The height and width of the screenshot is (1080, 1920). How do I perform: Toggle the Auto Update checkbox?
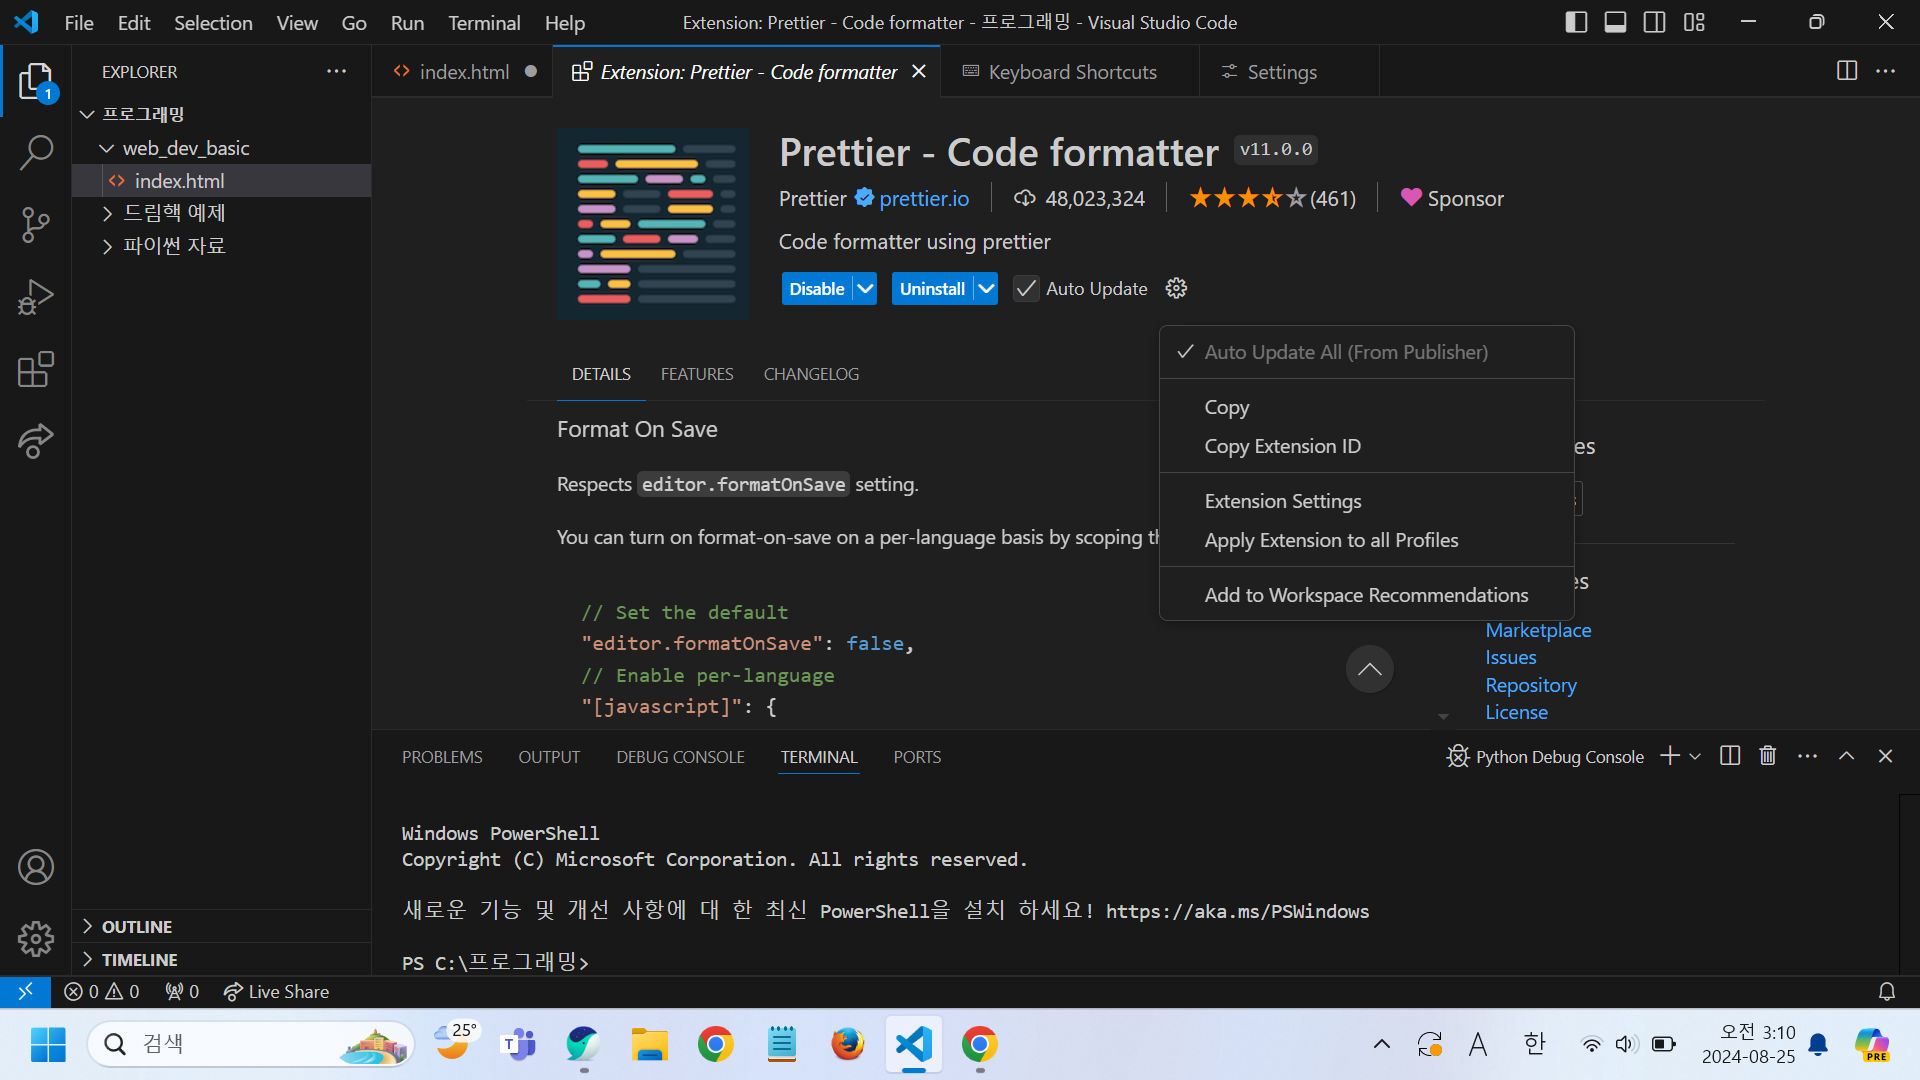1026,289
